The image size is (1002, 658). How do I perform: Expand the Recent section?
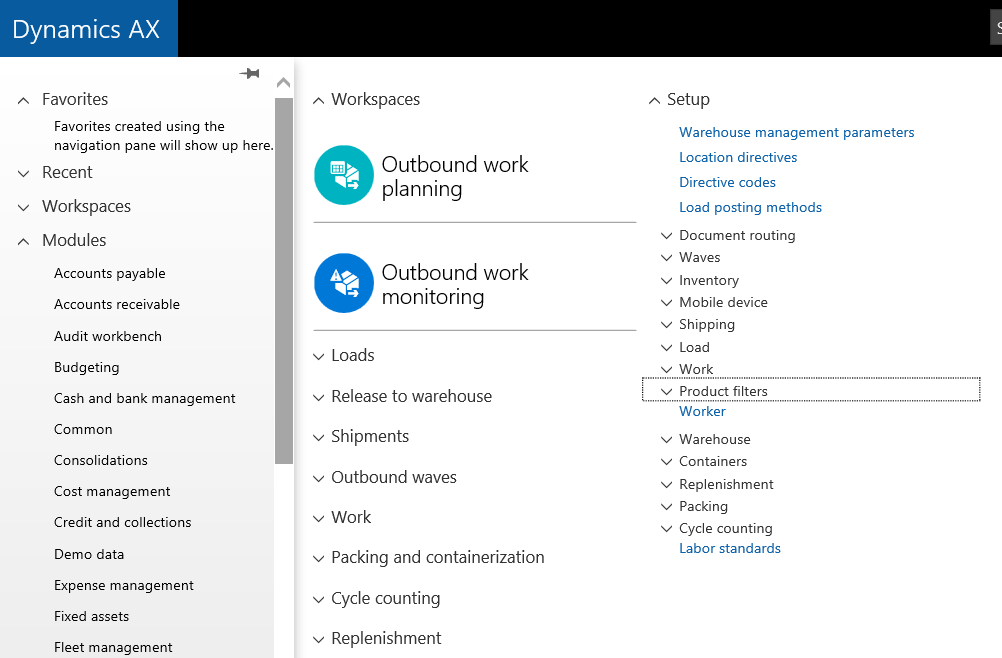click(x=24, y=173)
